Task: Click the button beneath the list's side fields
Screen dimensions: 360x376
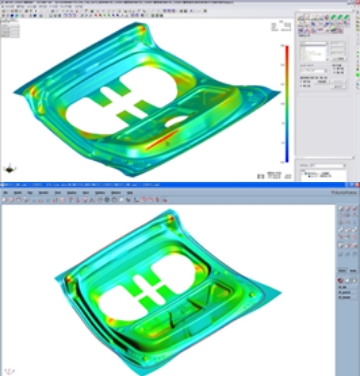Action: (338, 59)
